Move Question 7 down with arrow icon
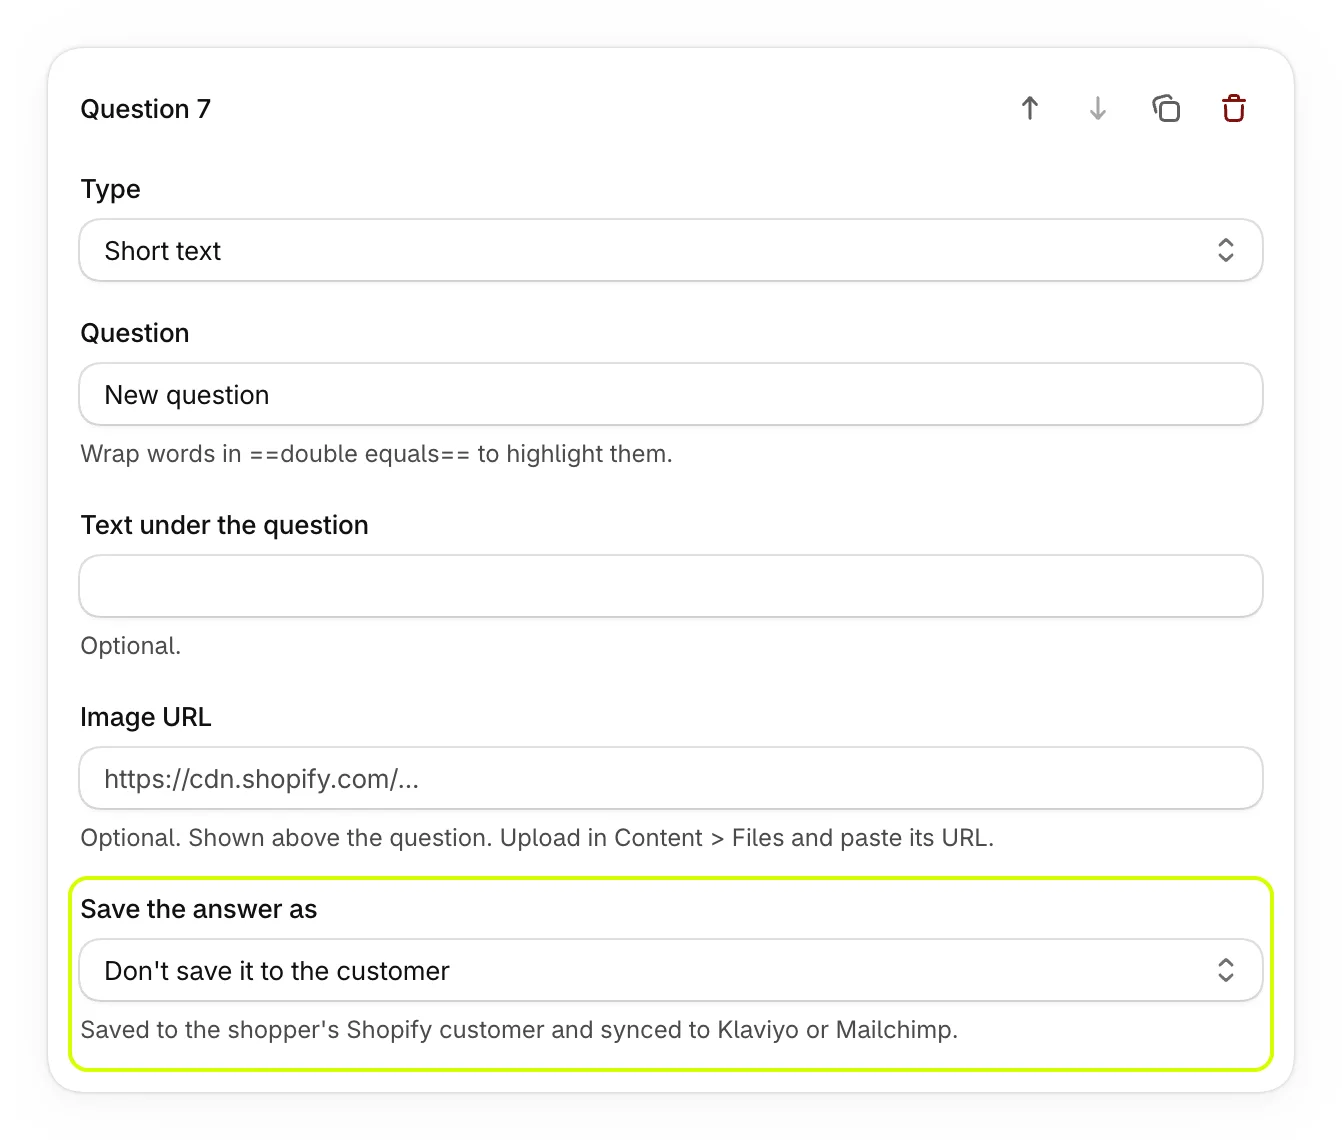This screenshot has height=1140, width=1342. [x=1098, y=108]
